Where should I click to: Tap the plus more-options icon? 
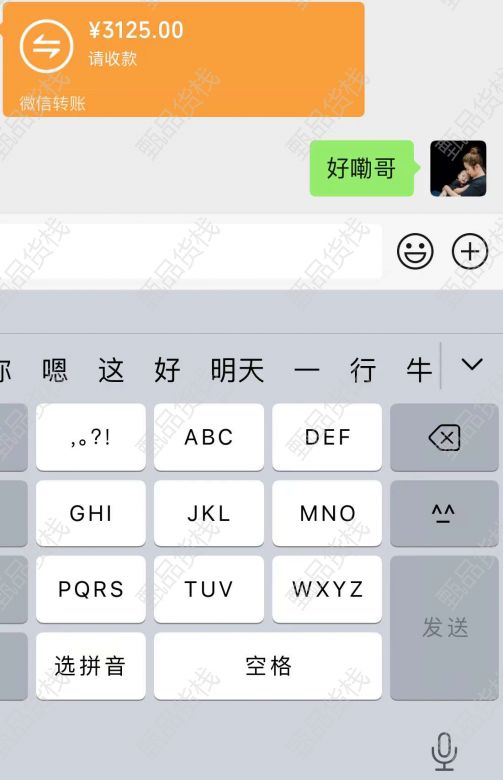[x=470, y=251]
